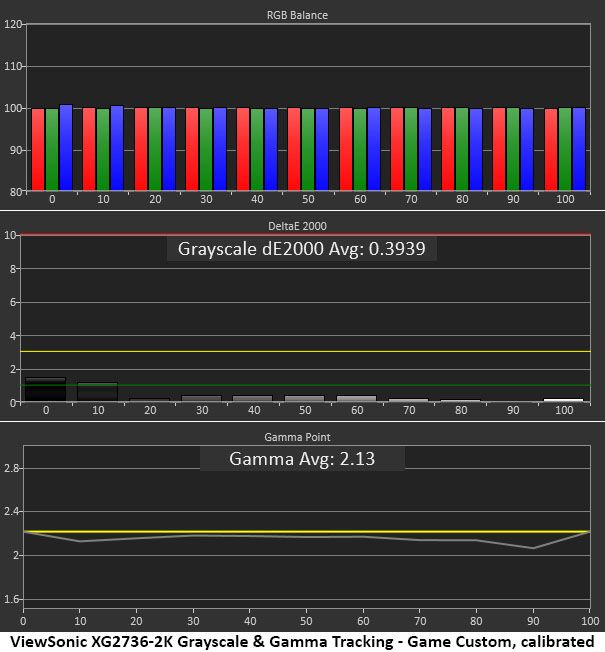Click the '8' y-axis label in DeltaE chart

(13, 269)
